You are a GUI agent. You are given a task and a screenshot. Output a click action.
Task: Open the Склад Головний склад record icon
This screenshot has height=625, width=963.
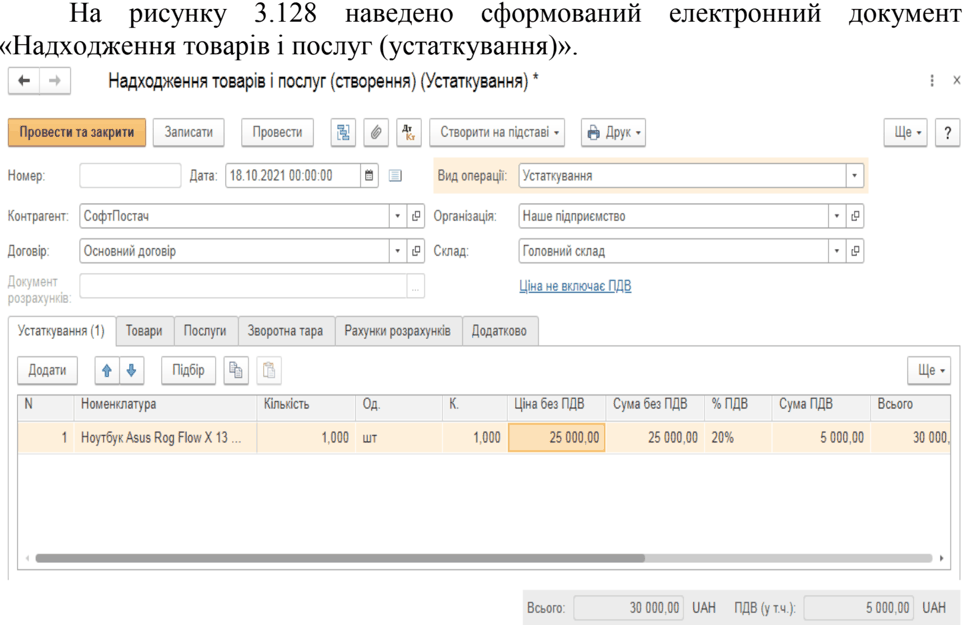pos(855,251)
